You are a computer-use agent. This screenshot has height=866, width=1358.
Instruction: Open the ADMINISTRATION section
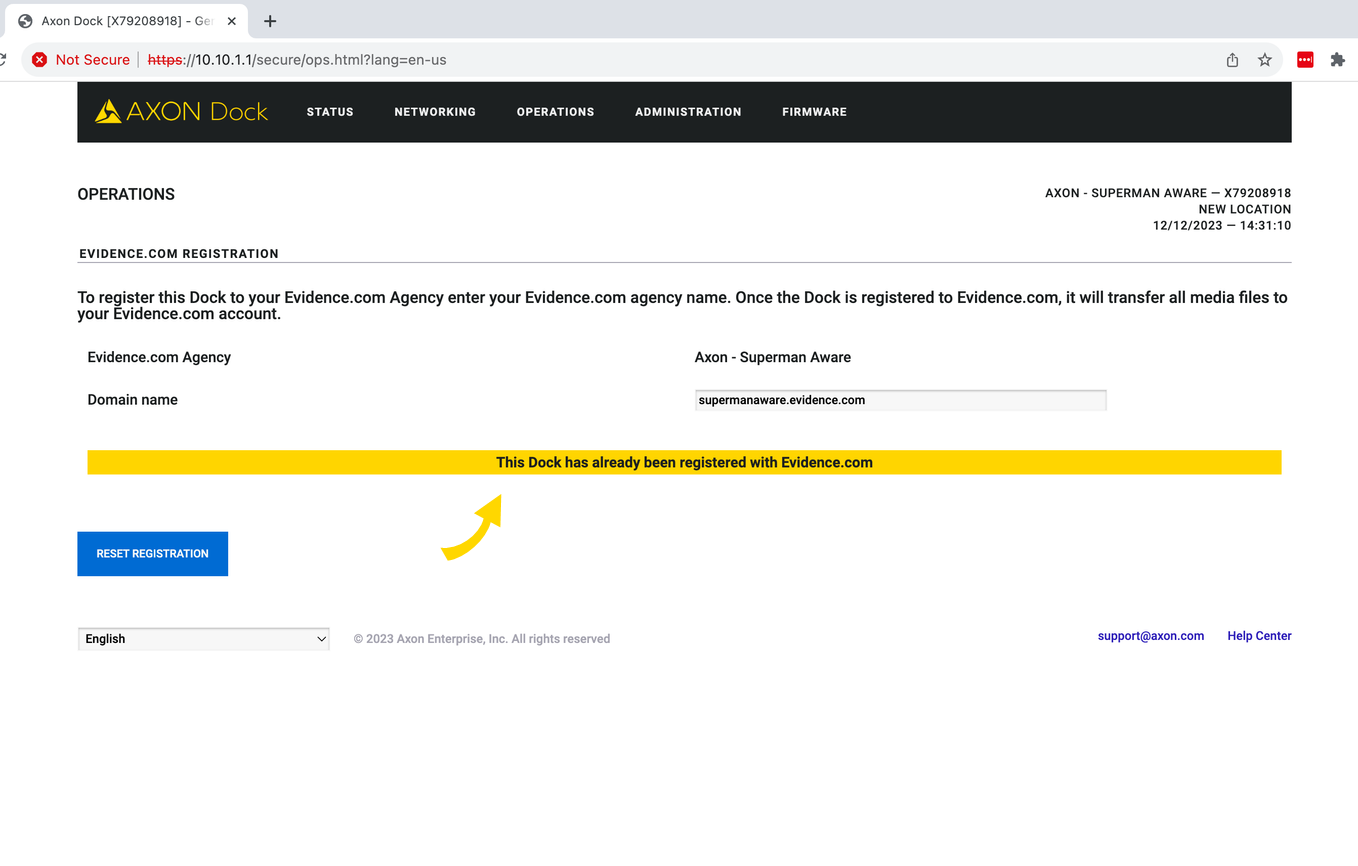tap(688, 112)
